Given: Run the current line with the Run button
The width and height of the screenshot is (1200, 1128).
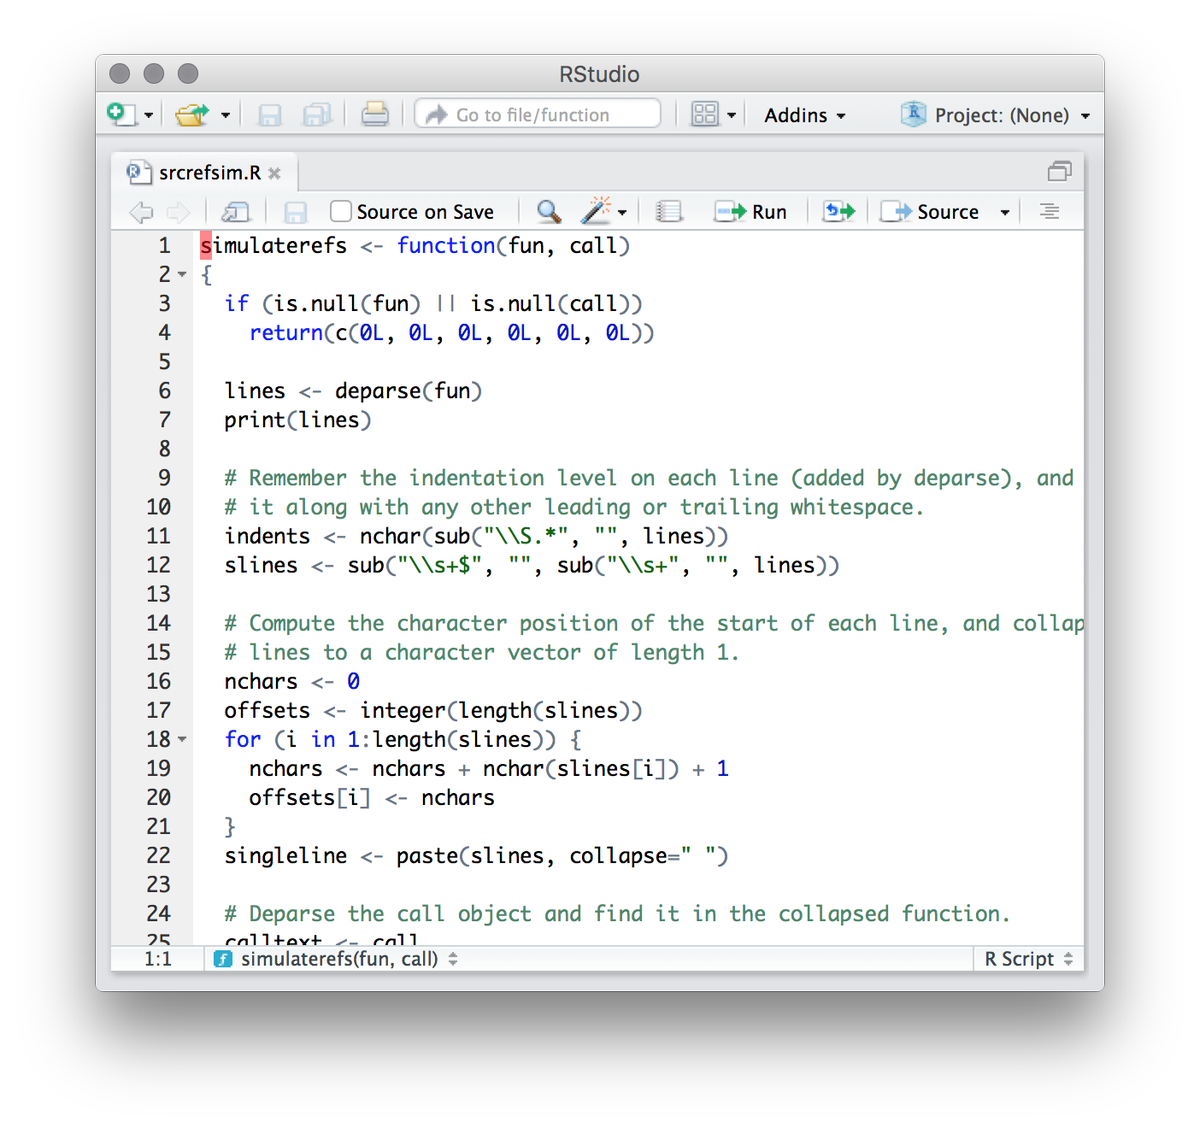Looking at the screenshot, I should [753, 211].
